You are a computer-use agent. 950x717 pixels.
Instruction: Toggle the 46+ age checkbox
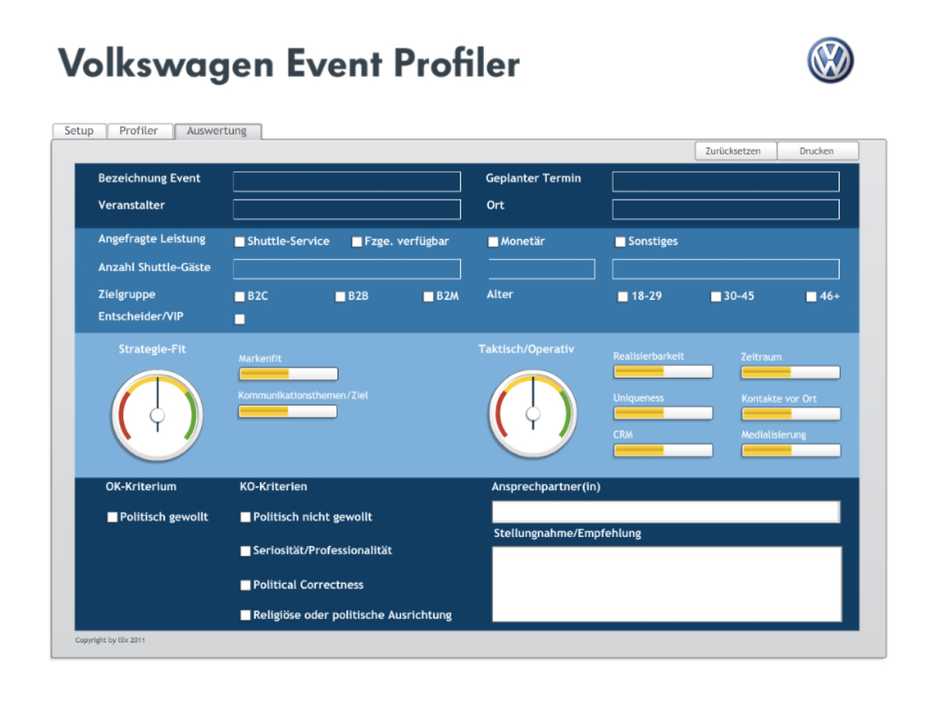click(x=812, y=296)
